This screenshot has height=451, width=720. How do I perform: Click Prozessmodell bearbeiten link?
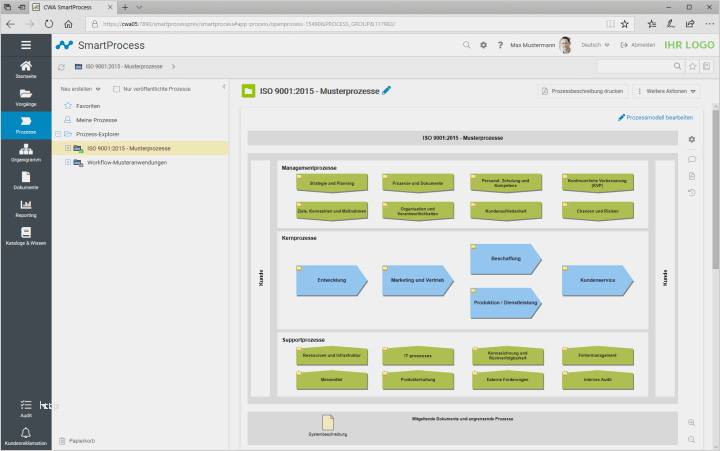pos(655,118)
